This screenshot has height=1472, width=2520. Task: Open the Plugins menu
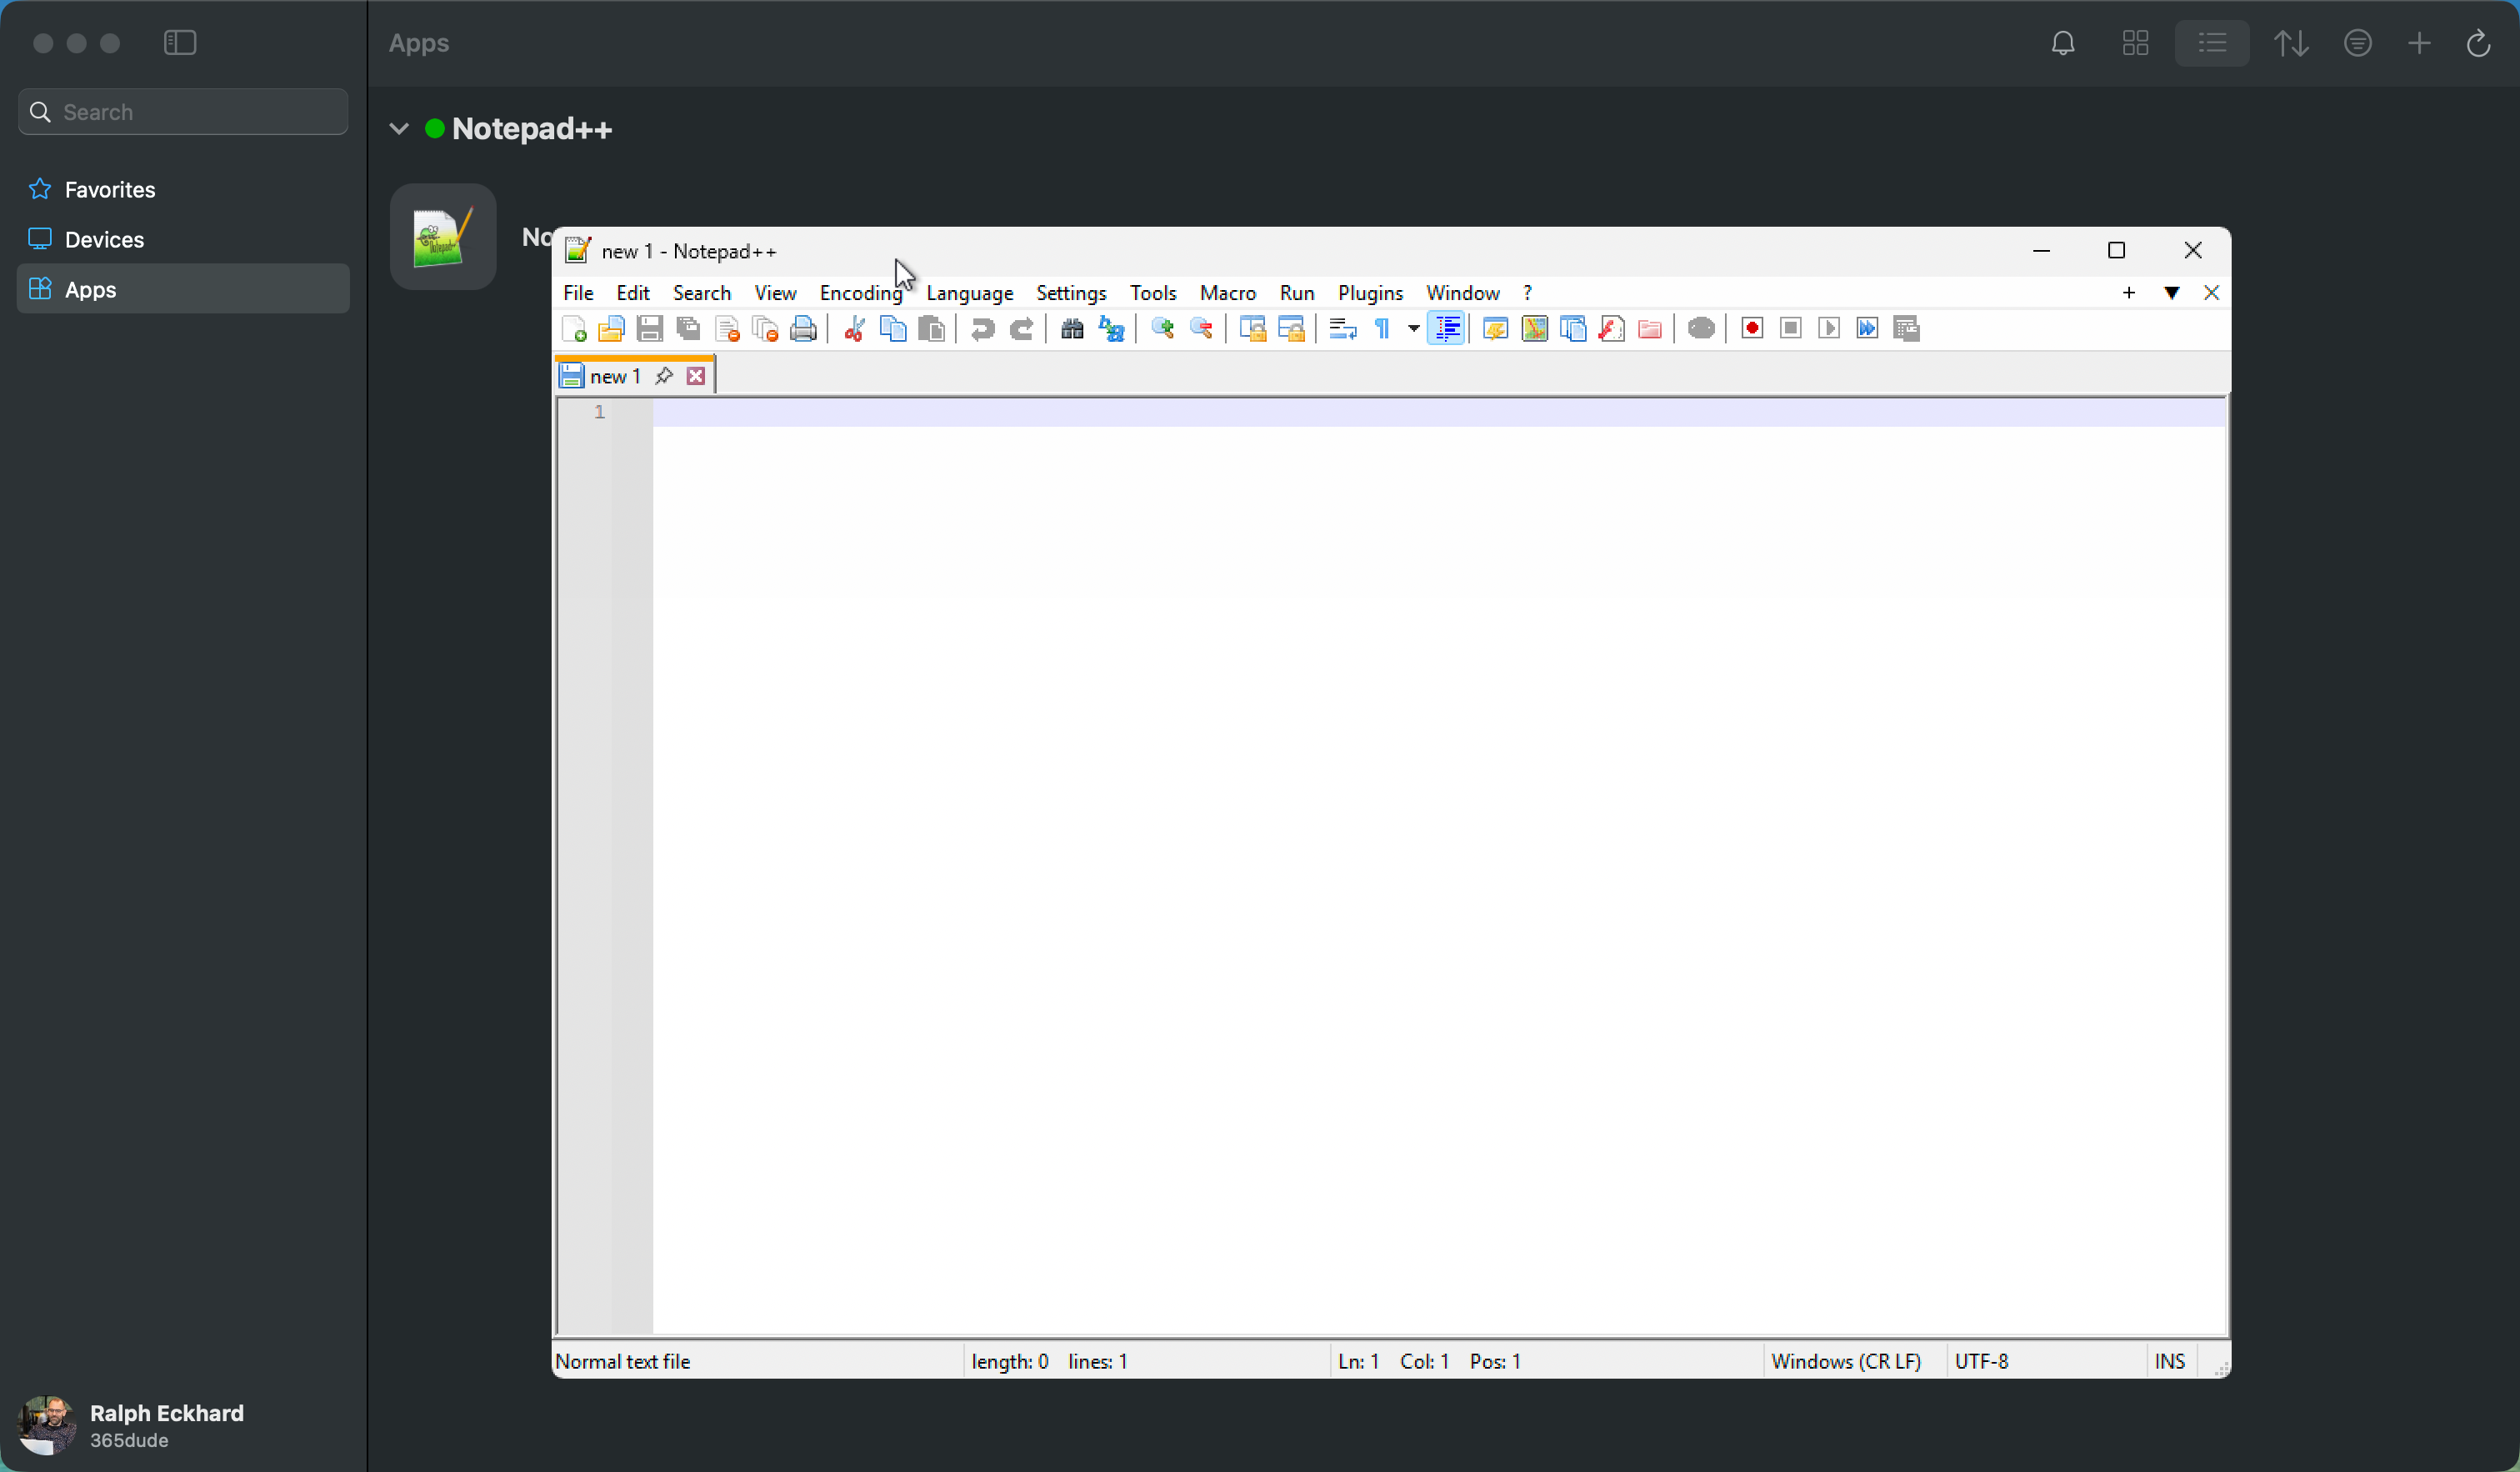pos(1370,293)
